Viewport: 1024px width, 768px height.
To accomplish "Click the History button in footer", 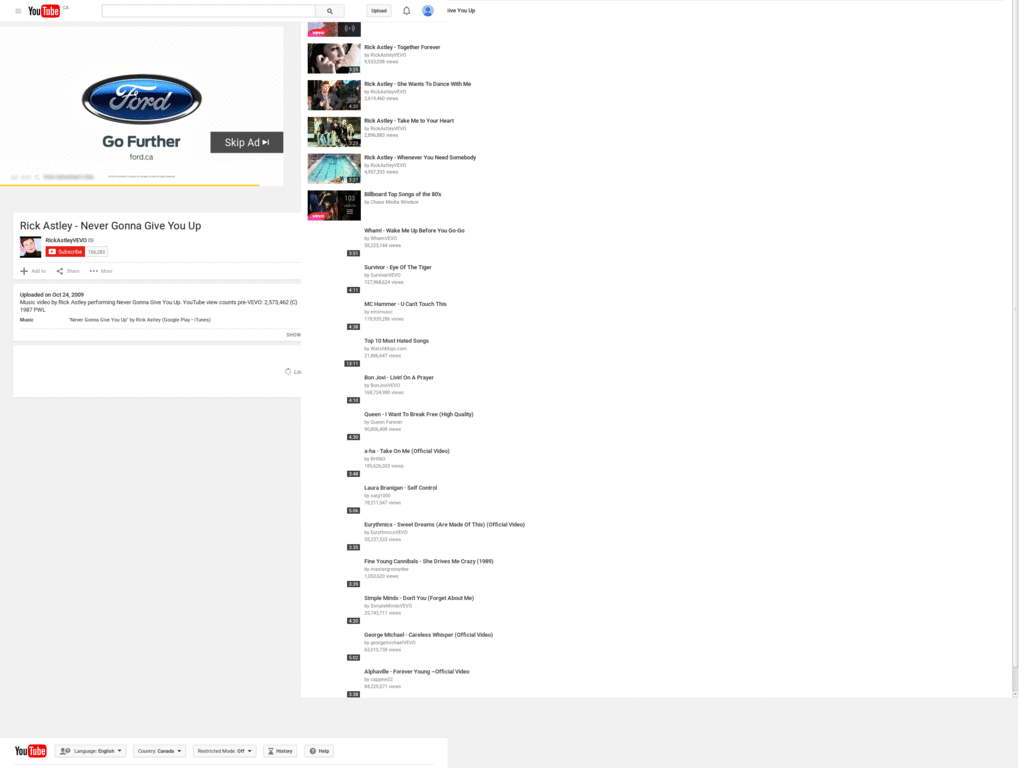I will (280, 751).
